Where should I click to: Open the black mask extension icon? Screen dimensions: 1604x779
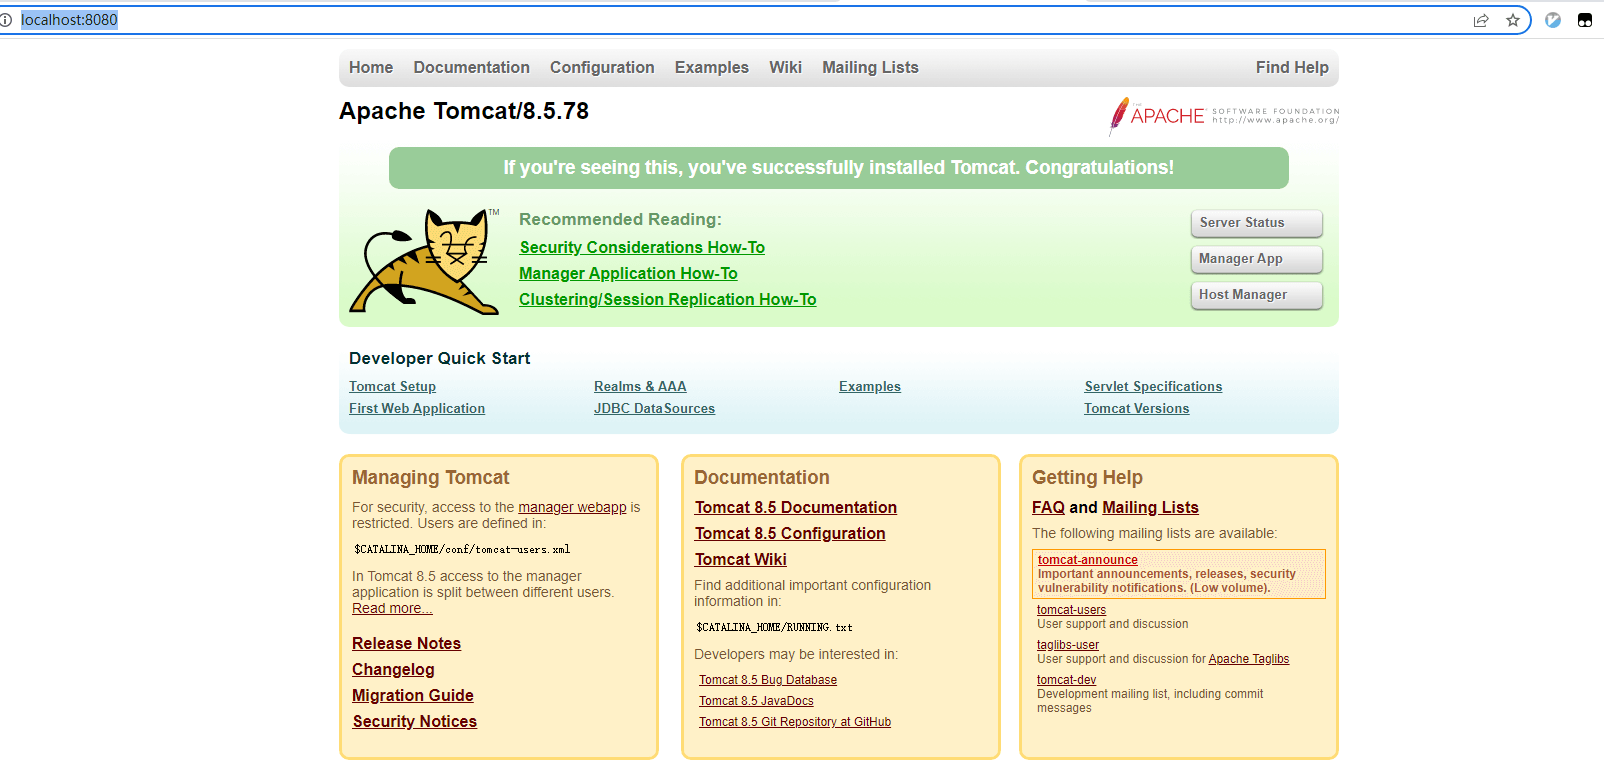[1585, 20]
